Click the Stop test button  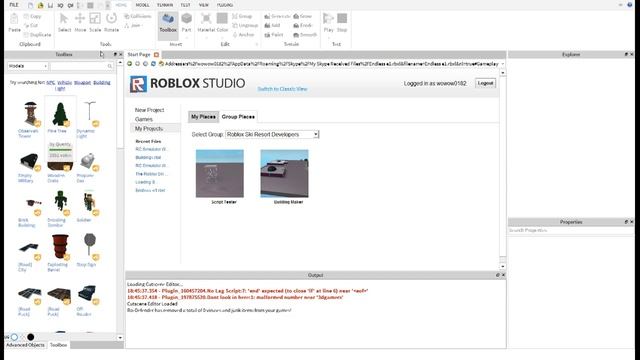(x=342, y=22)
